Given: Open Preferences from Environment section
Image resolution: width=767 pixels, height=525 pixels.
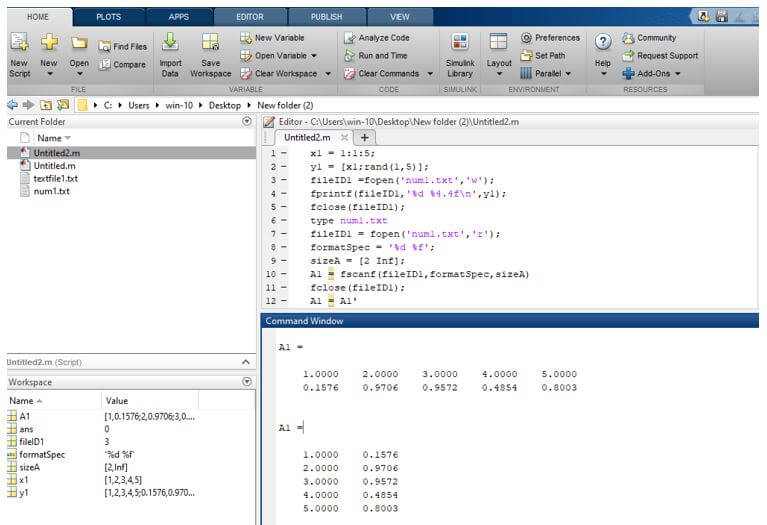Looking at the screenshot, I should (x=550, y=38).
